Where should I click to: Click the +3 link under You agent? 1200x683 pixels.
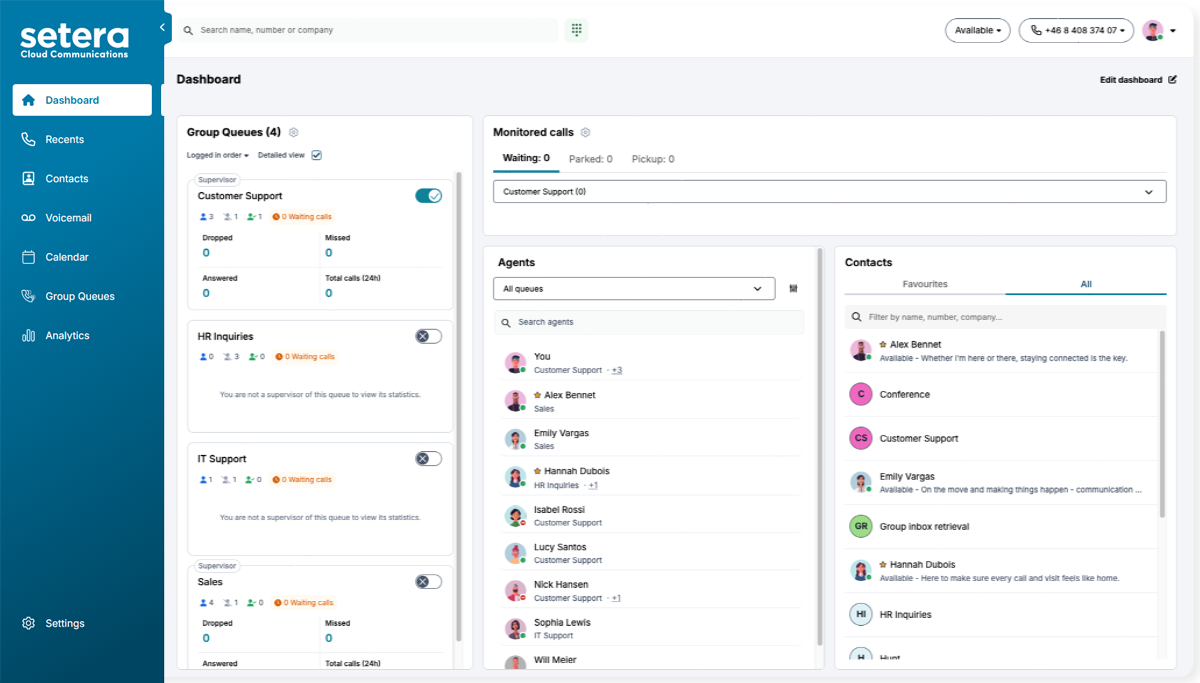(617, 371)
